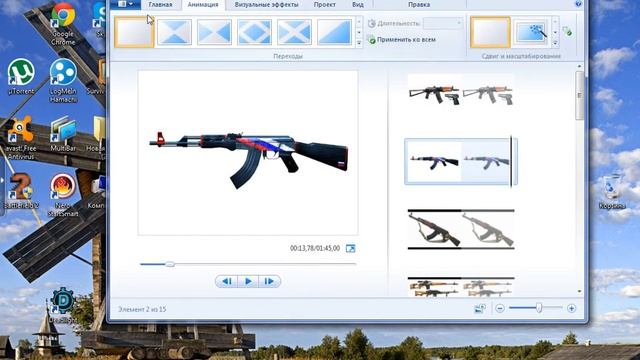
Task: Play the video preview
Action: tap(248, 281)
